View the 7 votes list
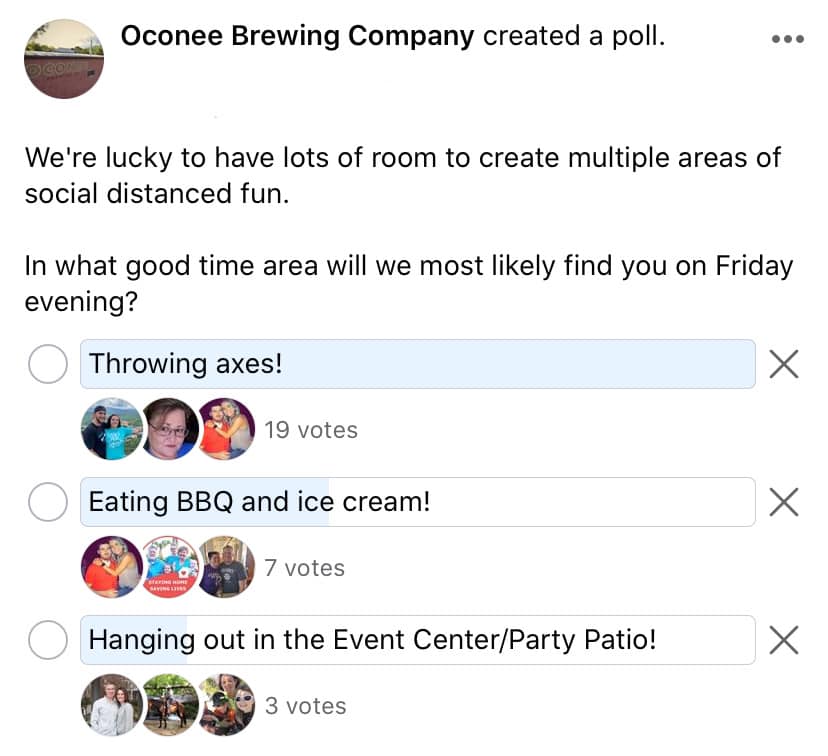828x756 pixels. 305,568
